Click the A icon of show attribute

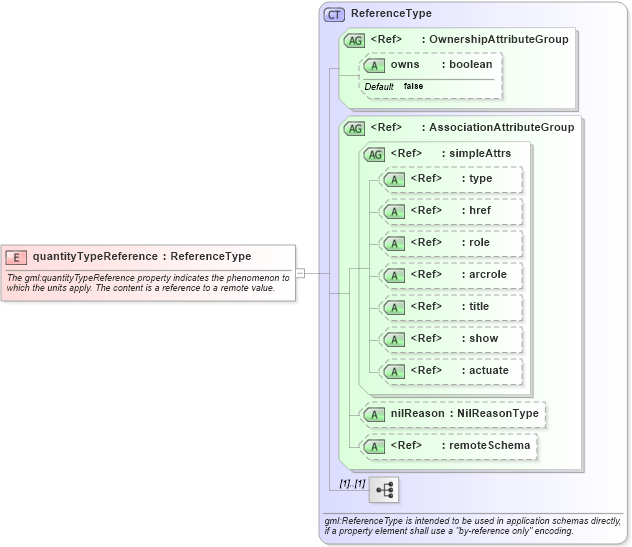(x=394, y=339)
